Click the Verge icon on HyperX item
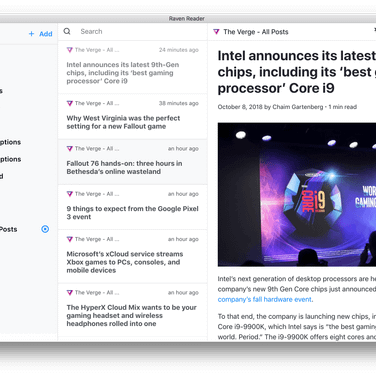Image resolution: width=376 pixels, height=376 pixels. pos(70,293)
